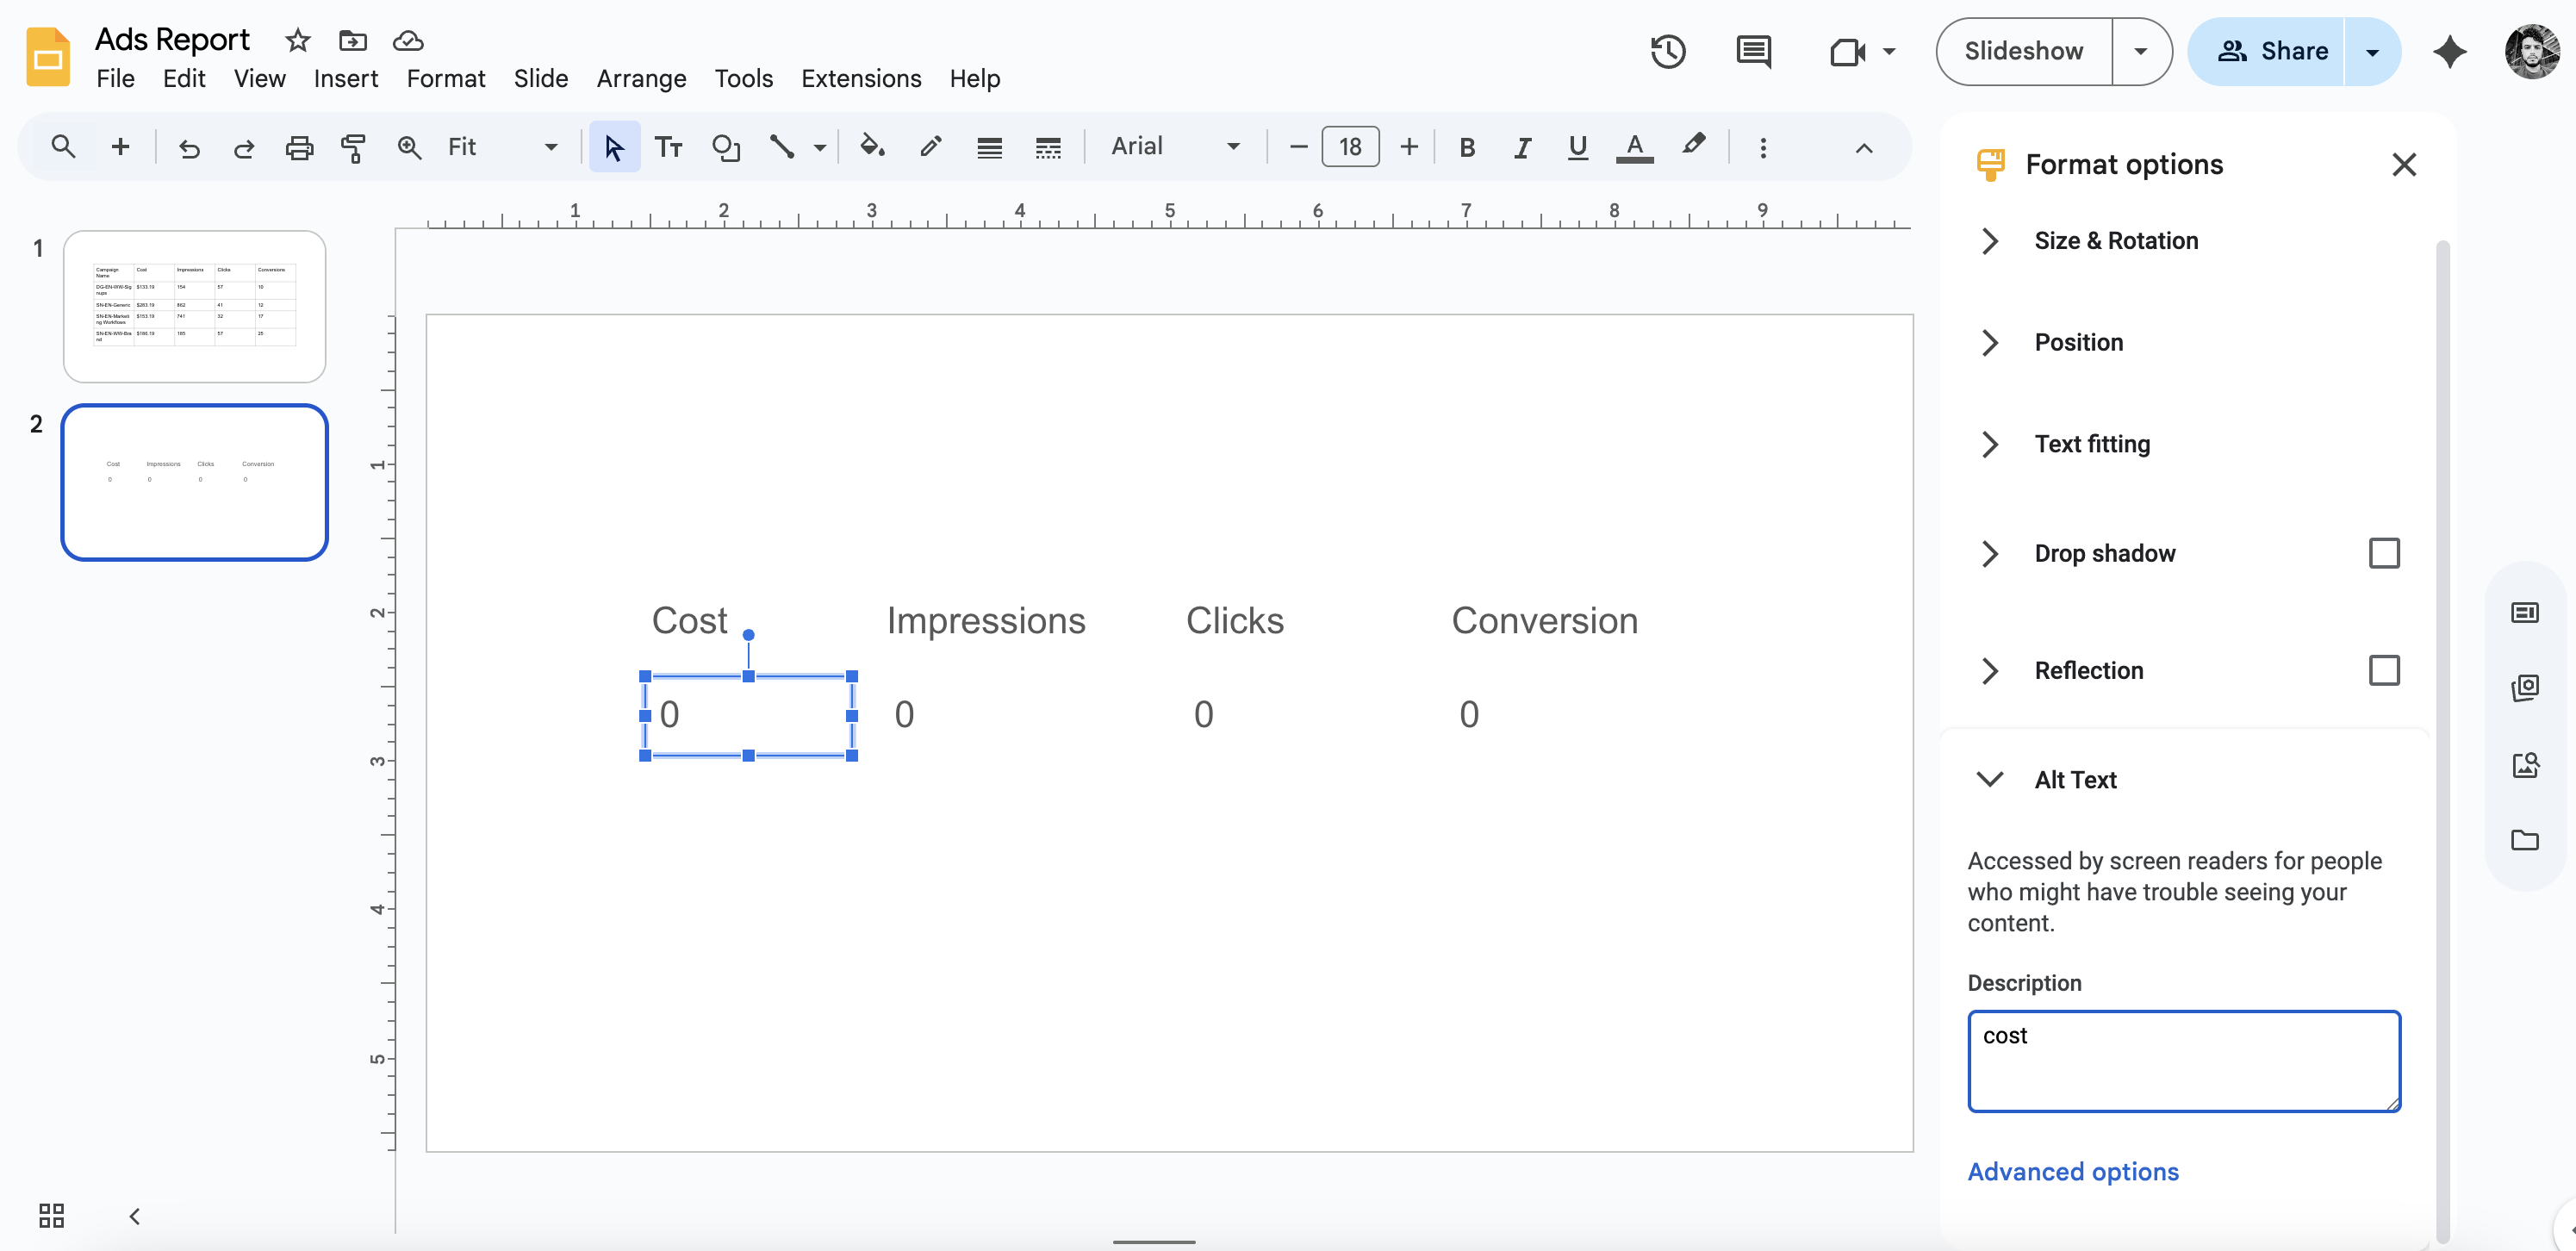2576x1251 pixels.
Task: Open Gemini sparkle assistant icon
Action: (x=2449, y=51)
